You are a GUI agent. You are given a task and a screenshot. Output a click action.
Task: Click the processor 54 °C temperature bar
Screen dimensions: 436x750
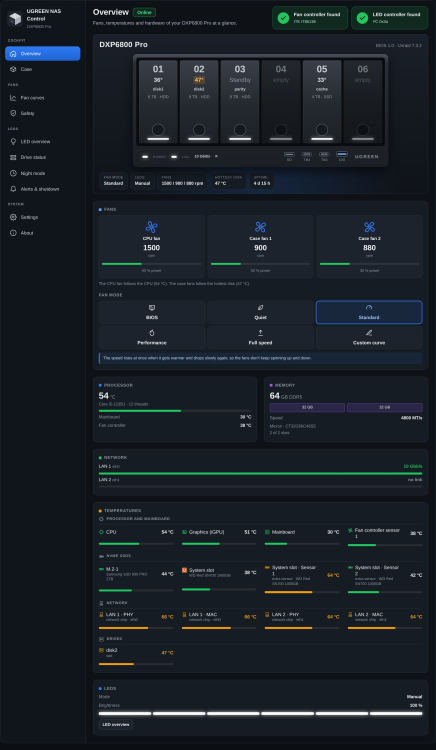(x=175, y=410)
